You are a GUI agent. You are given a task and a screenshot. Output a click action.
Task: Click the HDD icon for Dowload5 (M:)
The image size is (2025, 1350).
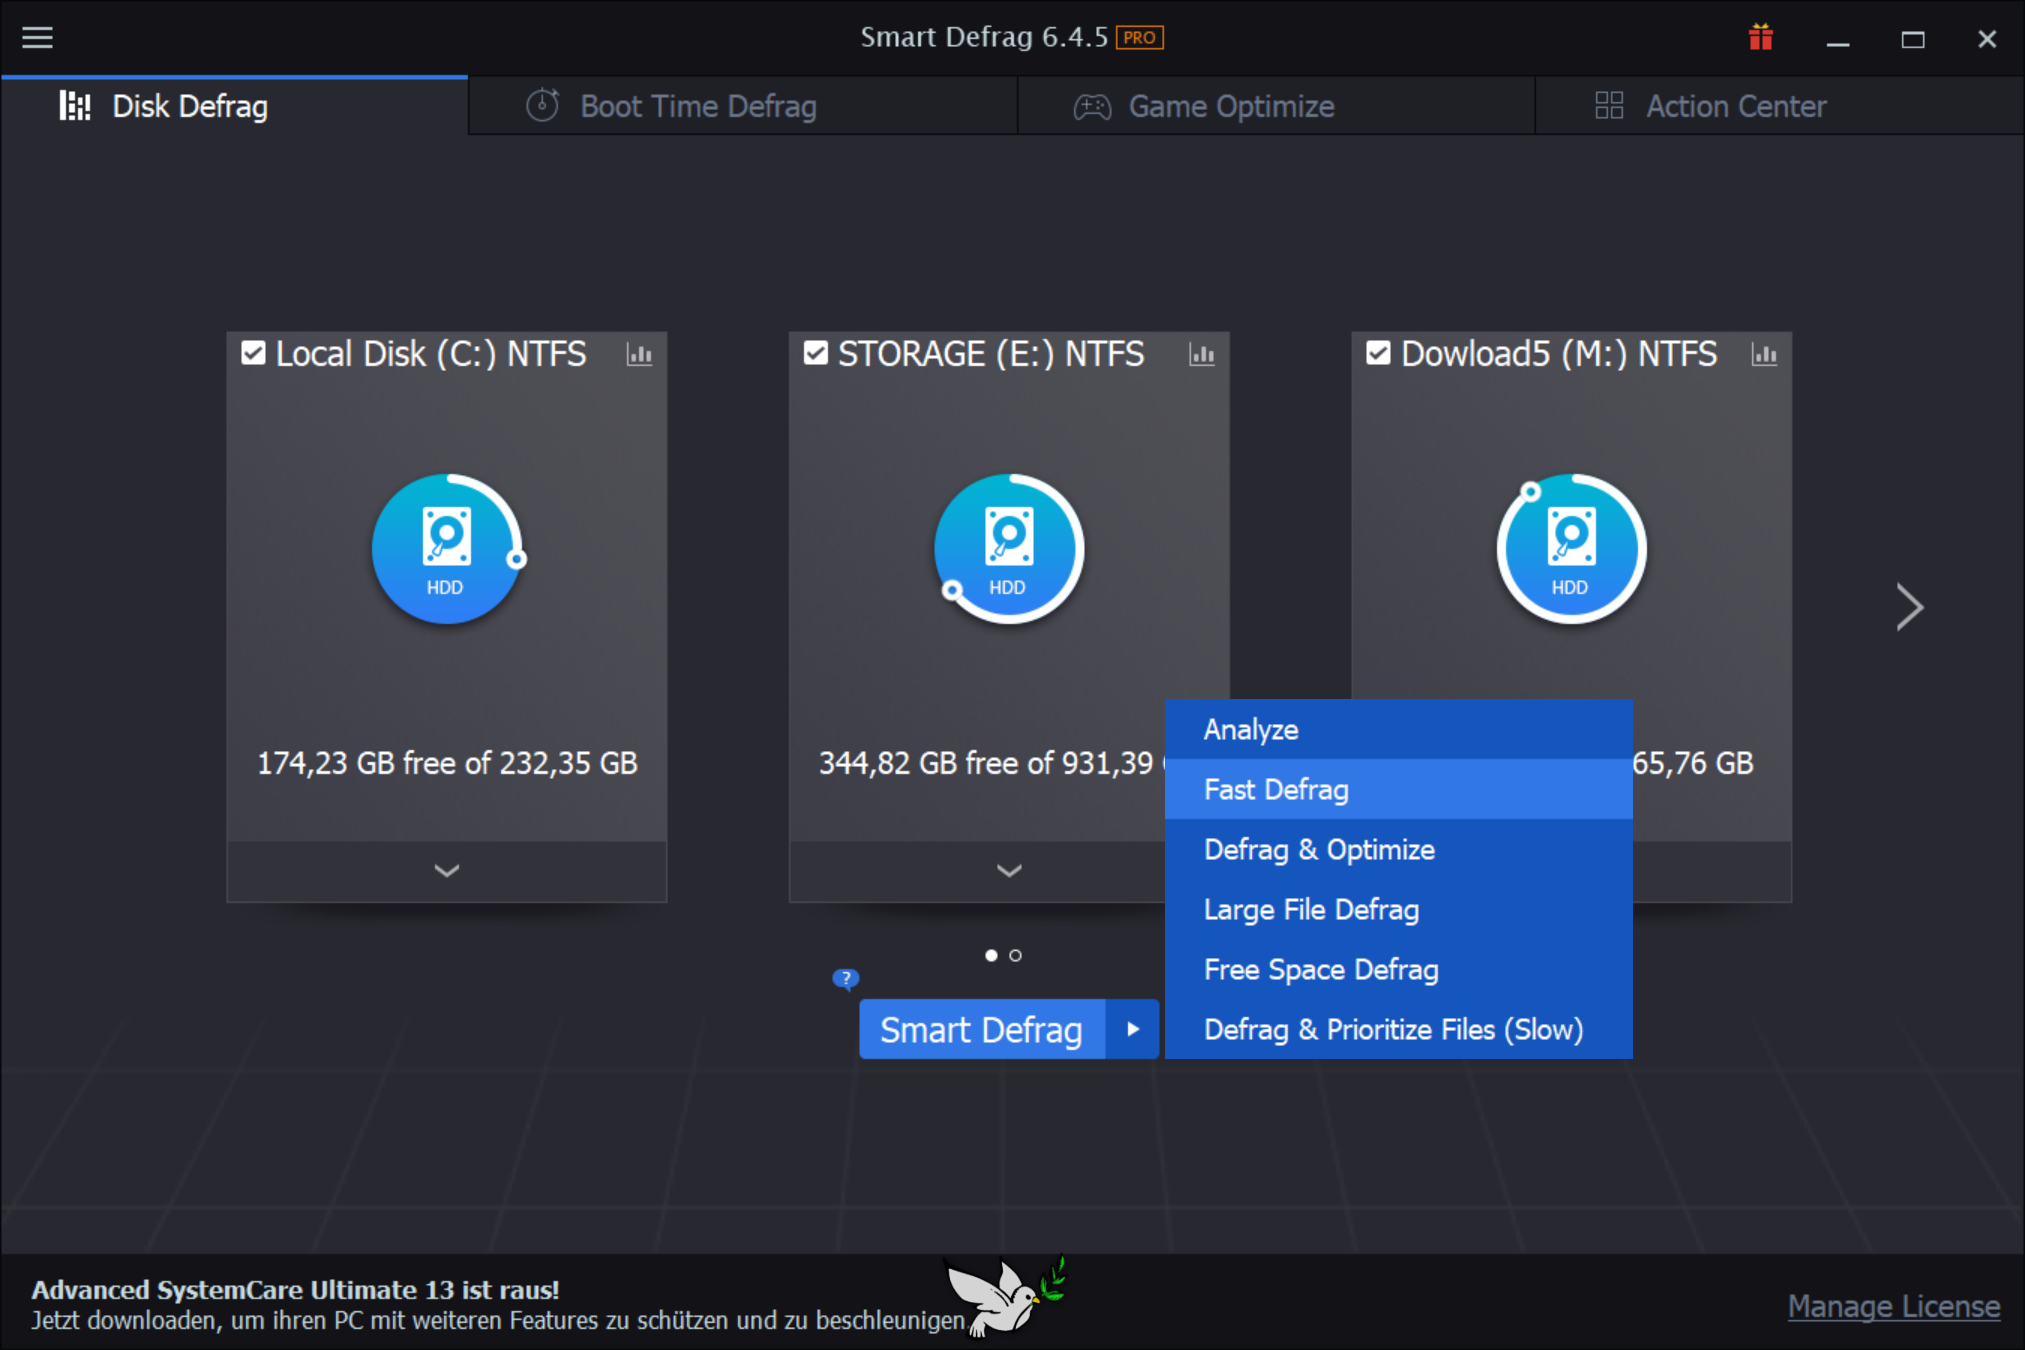1571,549
